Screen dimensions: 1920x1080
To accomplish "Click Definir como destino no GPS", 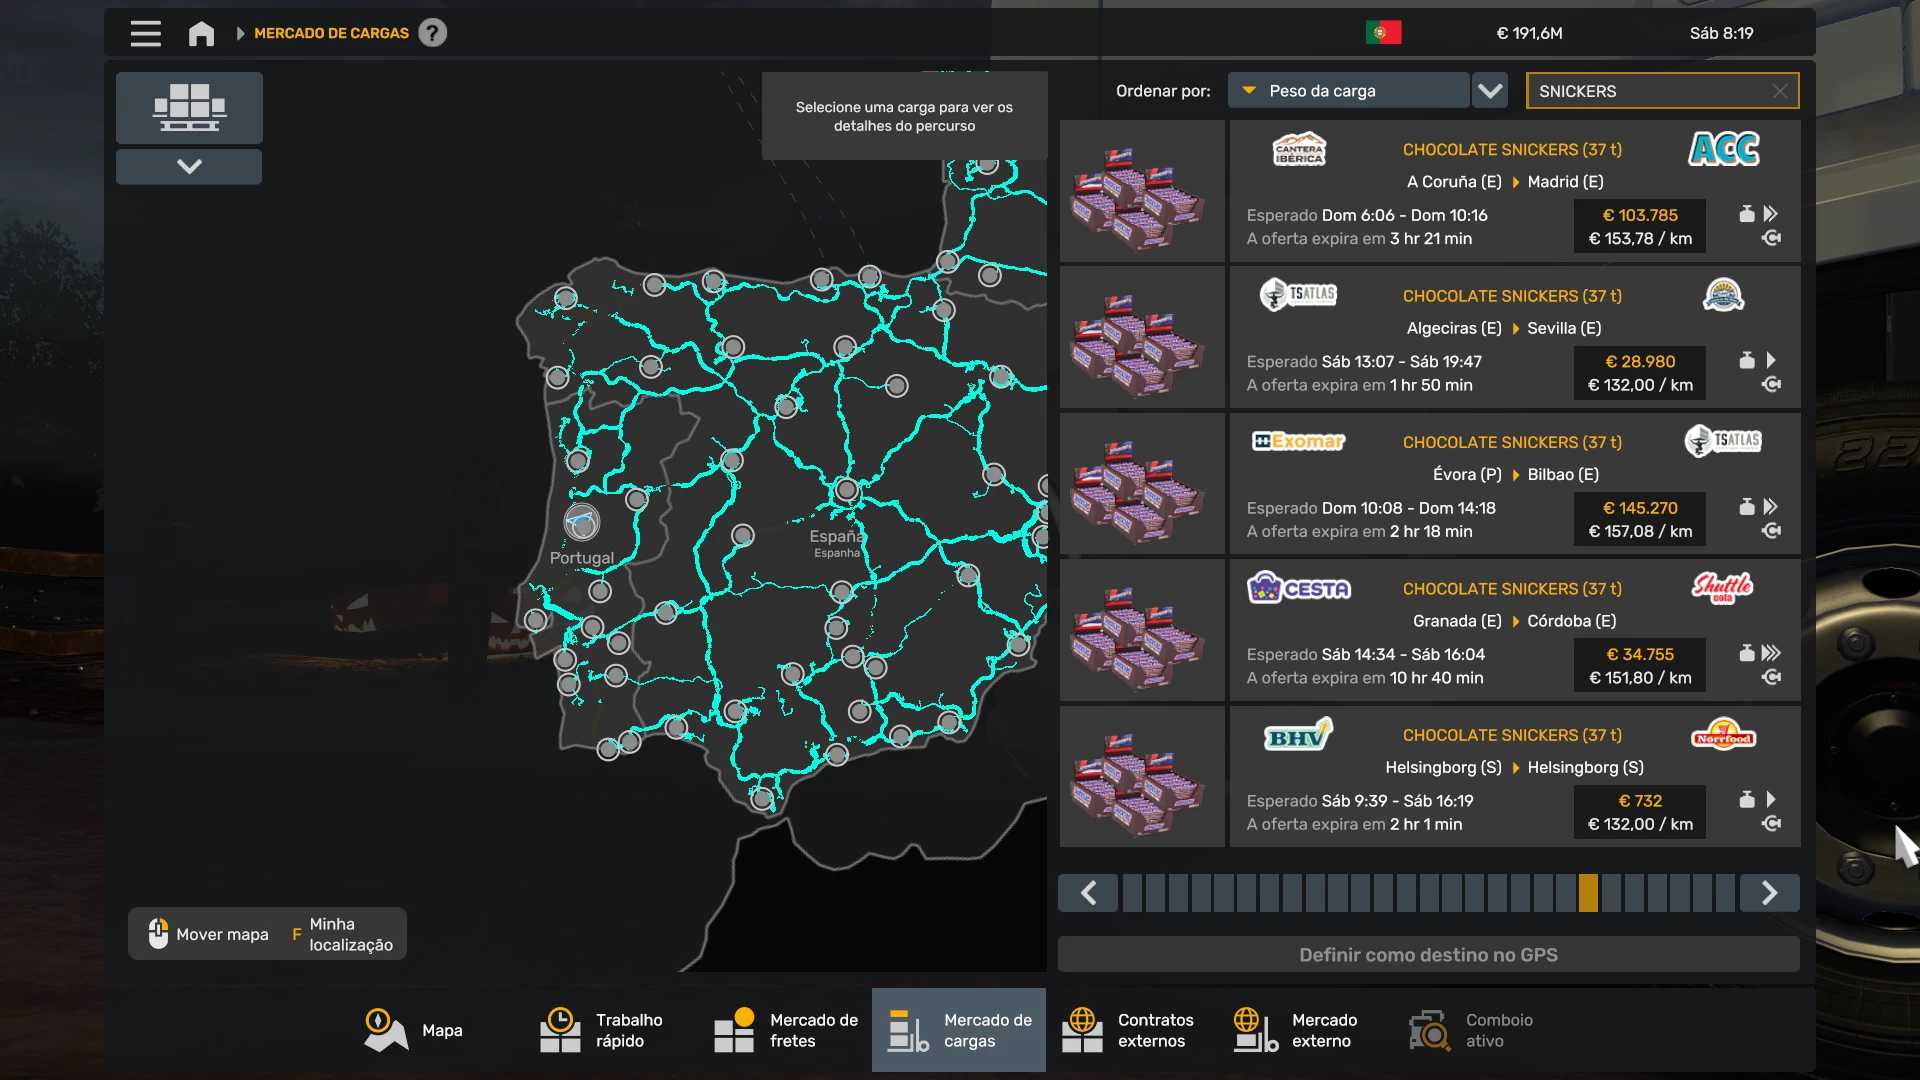I will click(x=1428, y=955).
